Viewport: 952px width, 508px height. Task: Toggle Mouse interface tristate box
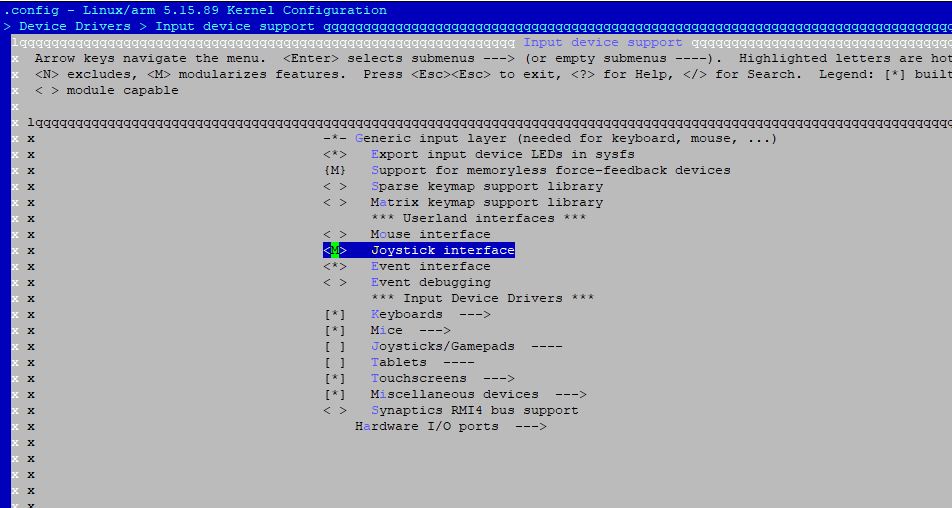click(335, 234)
